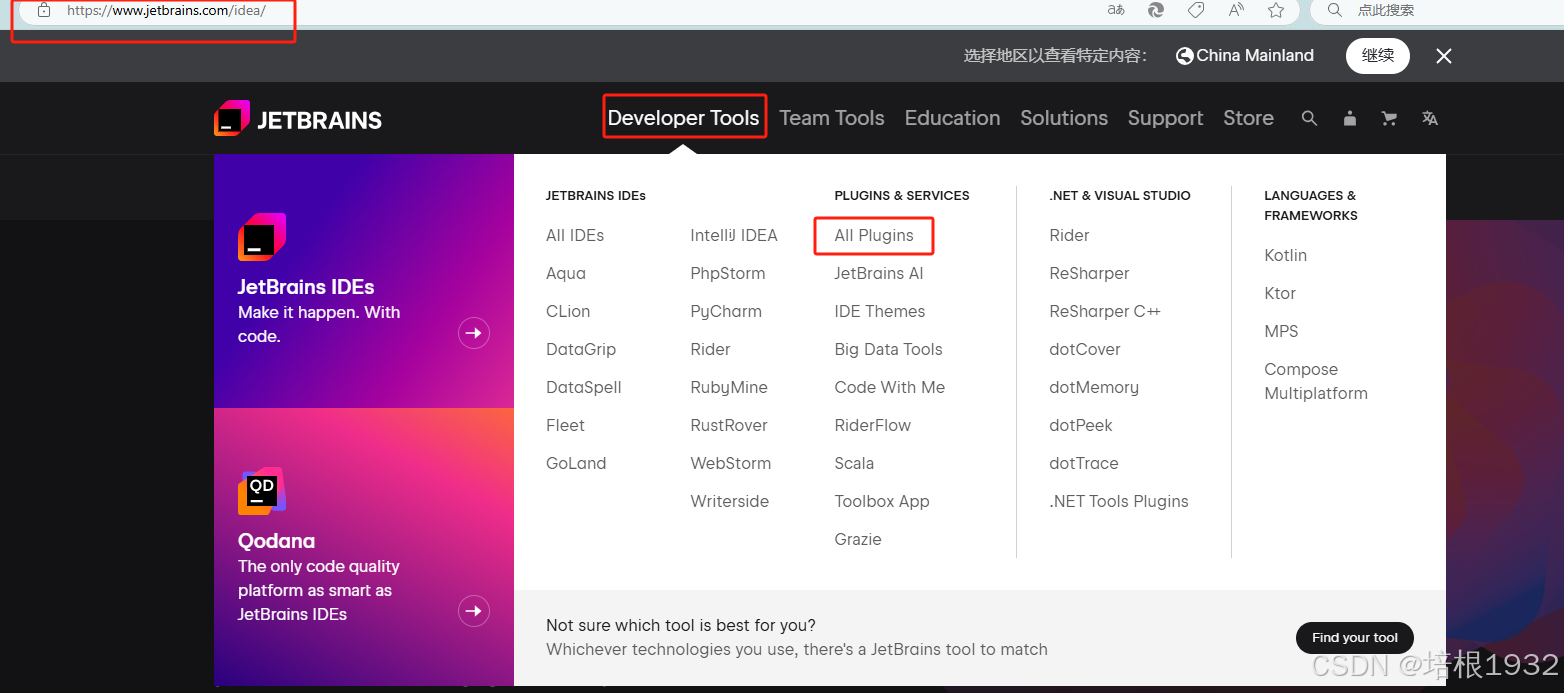Open the shopping cart icon

click(1389, 118)
